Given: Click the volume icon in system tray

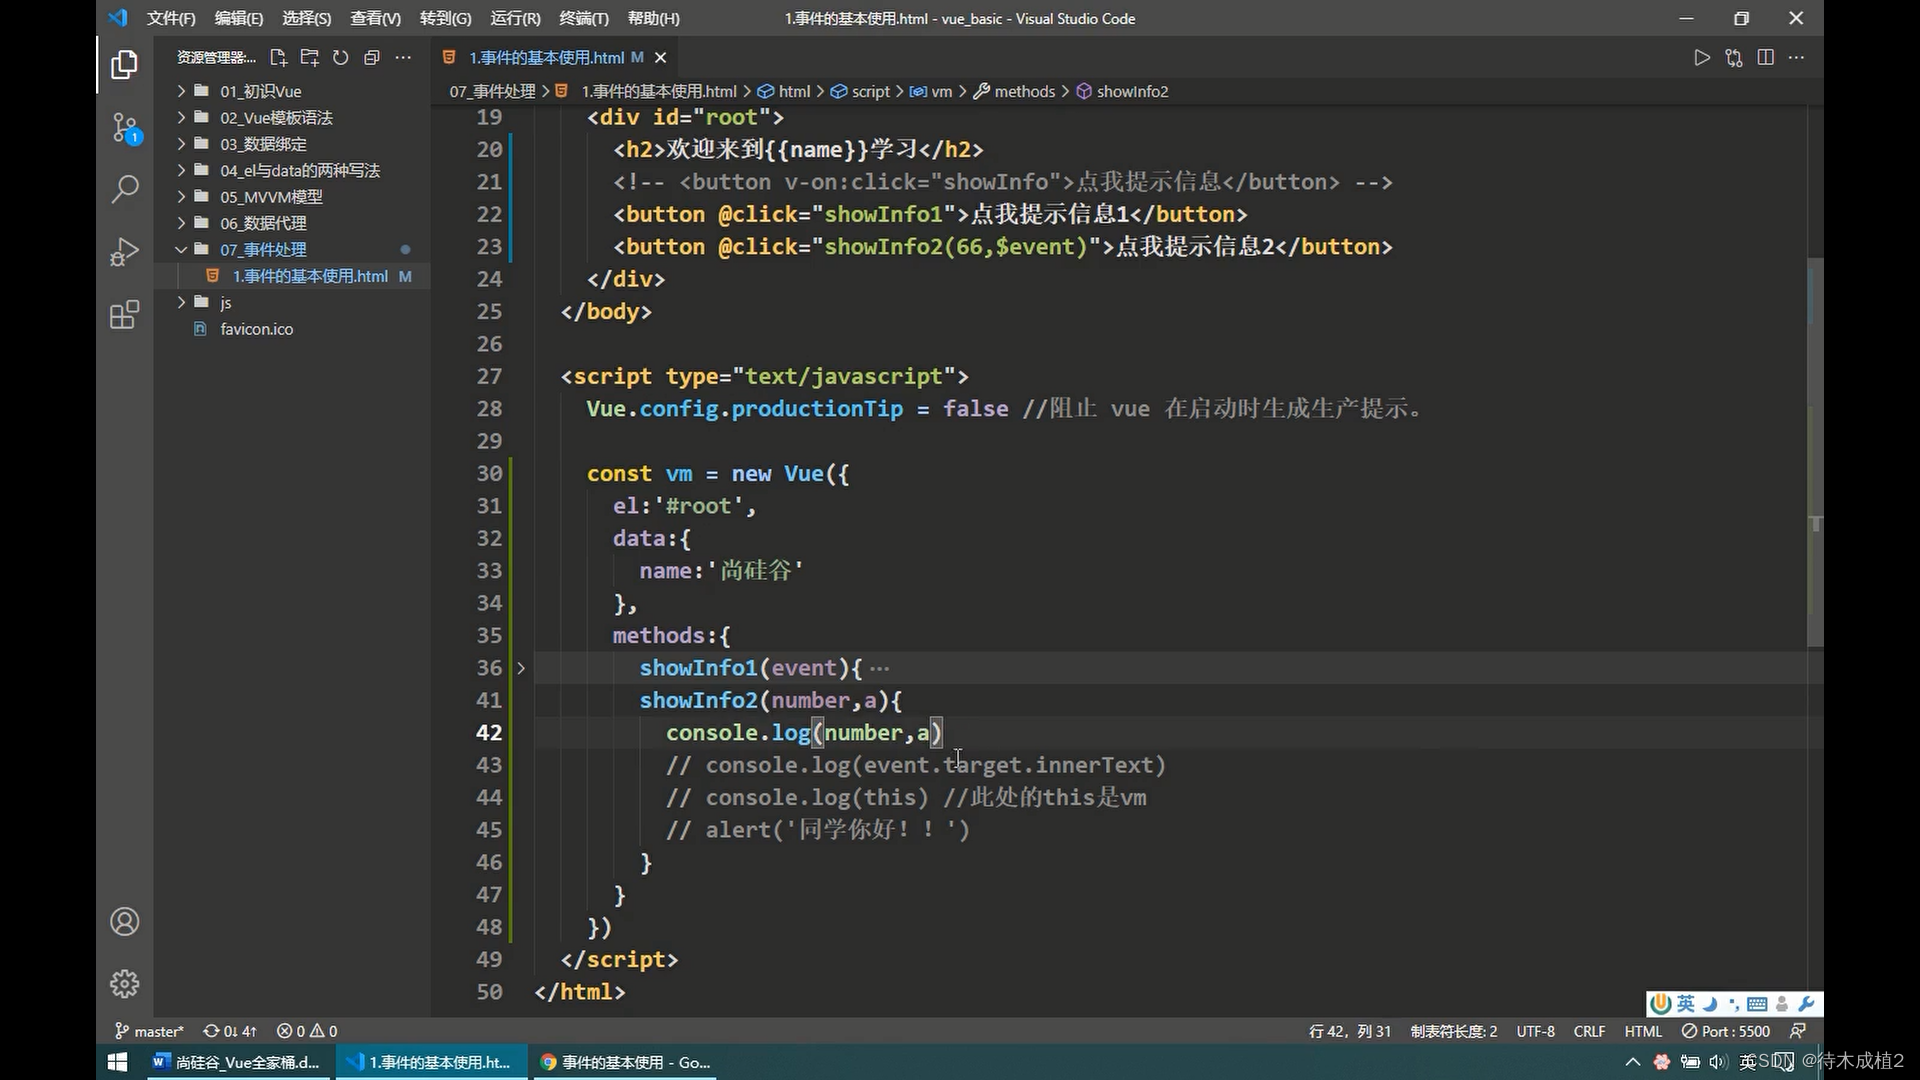Looking at the screenshot, I should click(x=1719, y=1062).
